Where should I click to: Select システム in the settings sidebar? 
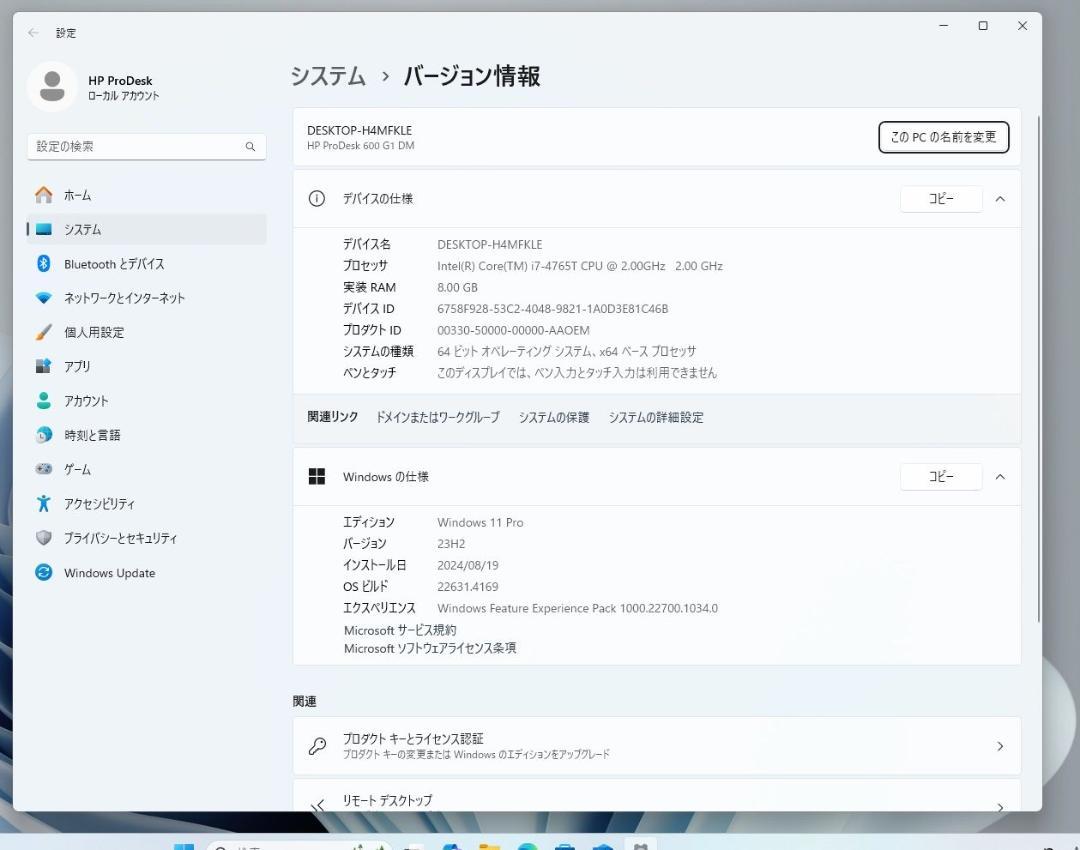pos(146,229)
